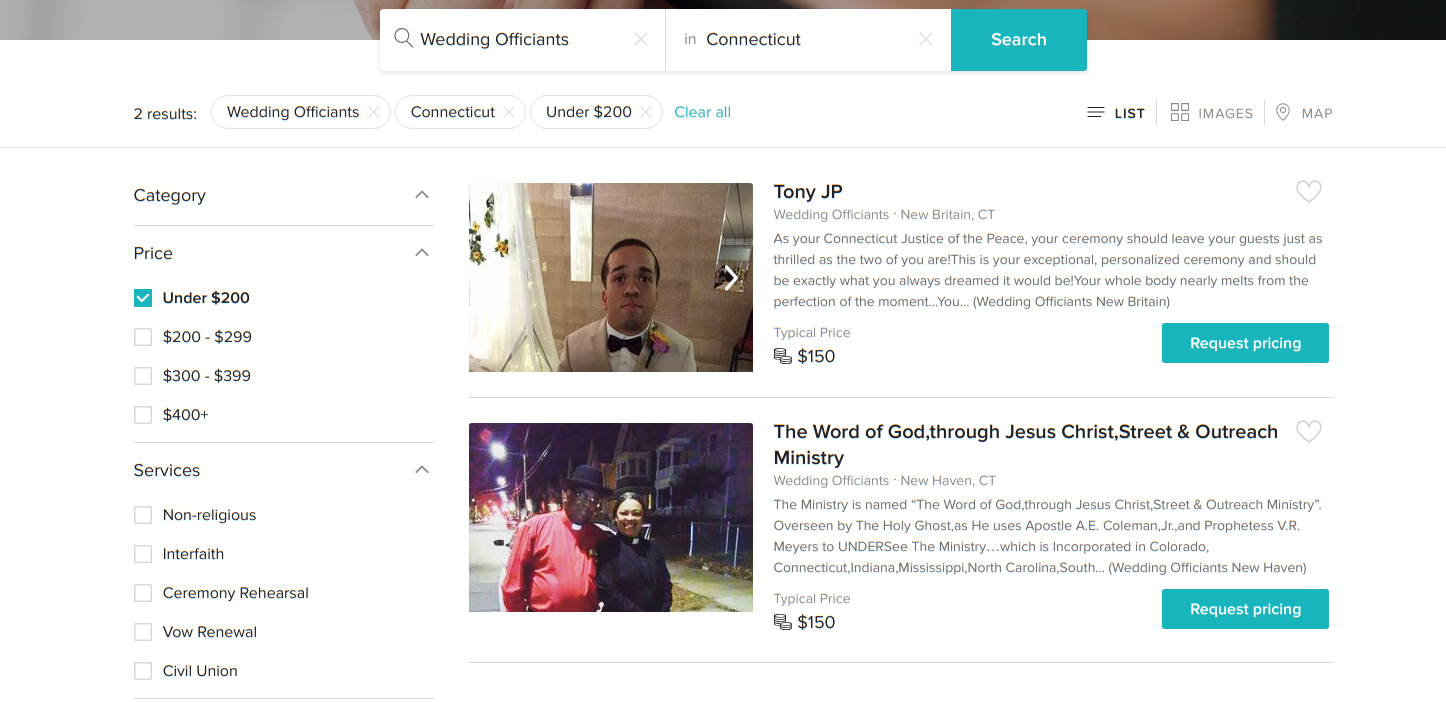Remove the Connecticut filter chip
This screenshot has width=1446, height=702.
pos(509,113)
